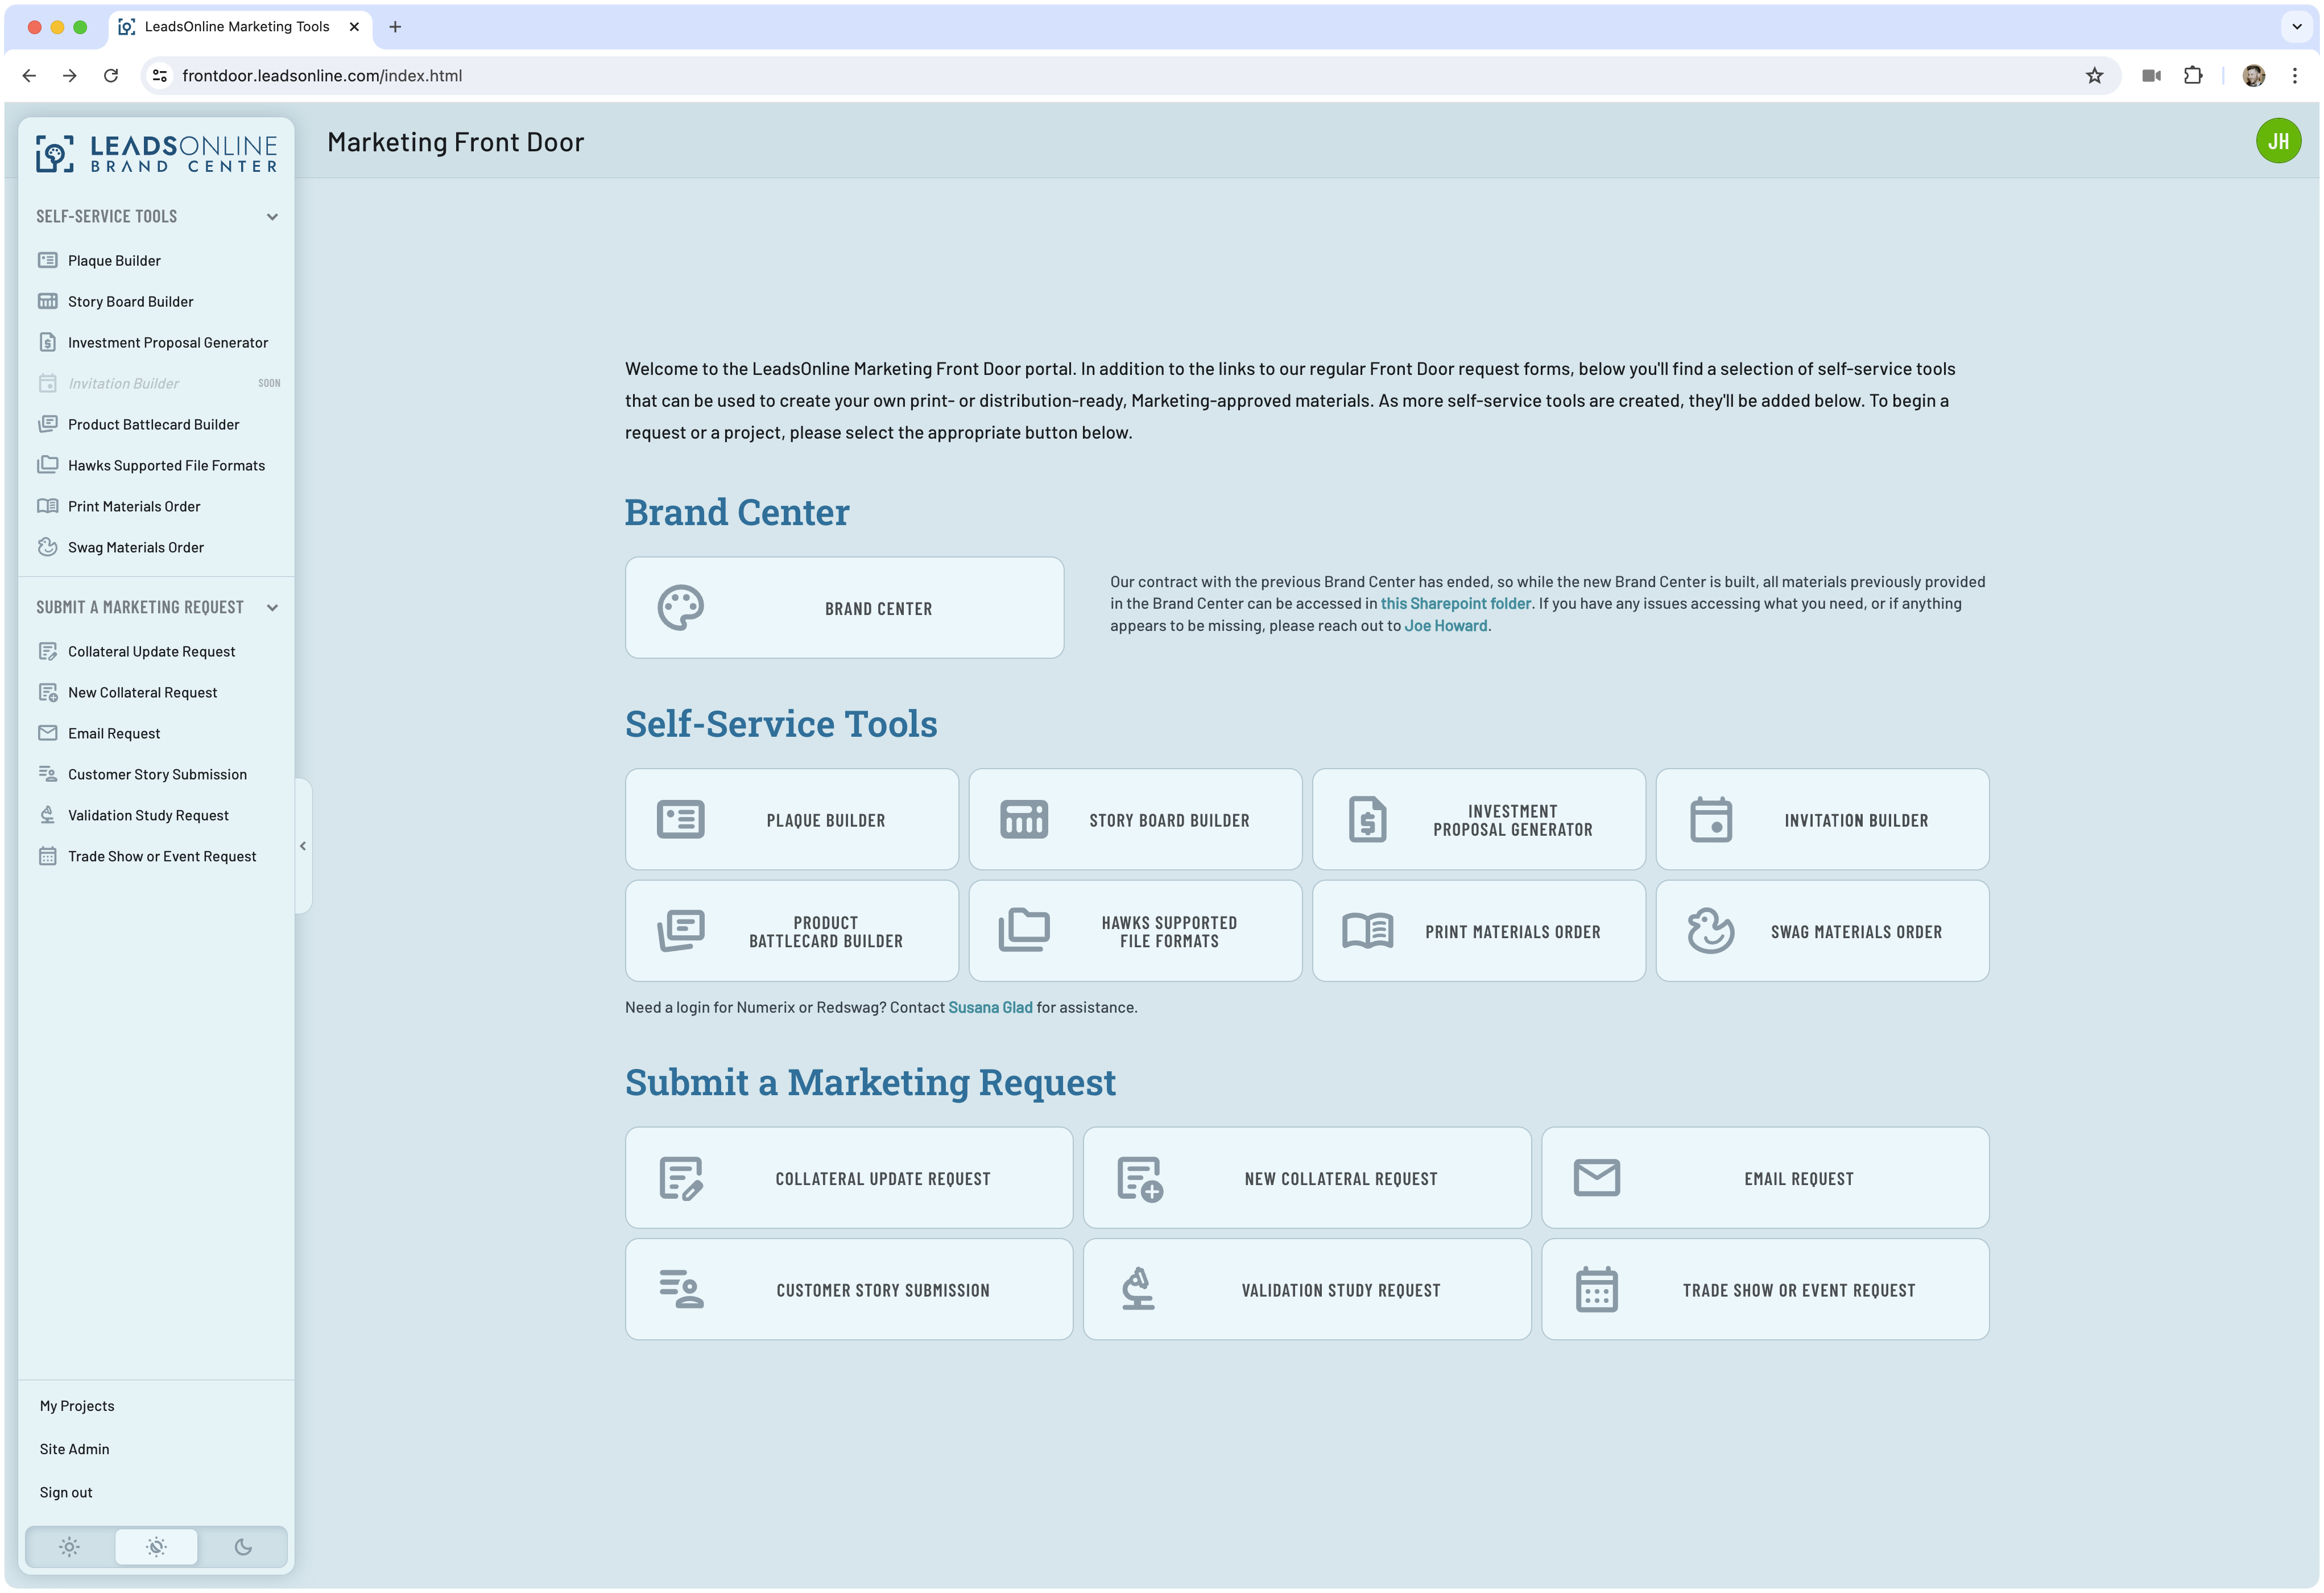This screenshot has height=1593, width=2324.
Task: Click the Product Battlecard Builder sidebar icon
Action: point(47,424)
